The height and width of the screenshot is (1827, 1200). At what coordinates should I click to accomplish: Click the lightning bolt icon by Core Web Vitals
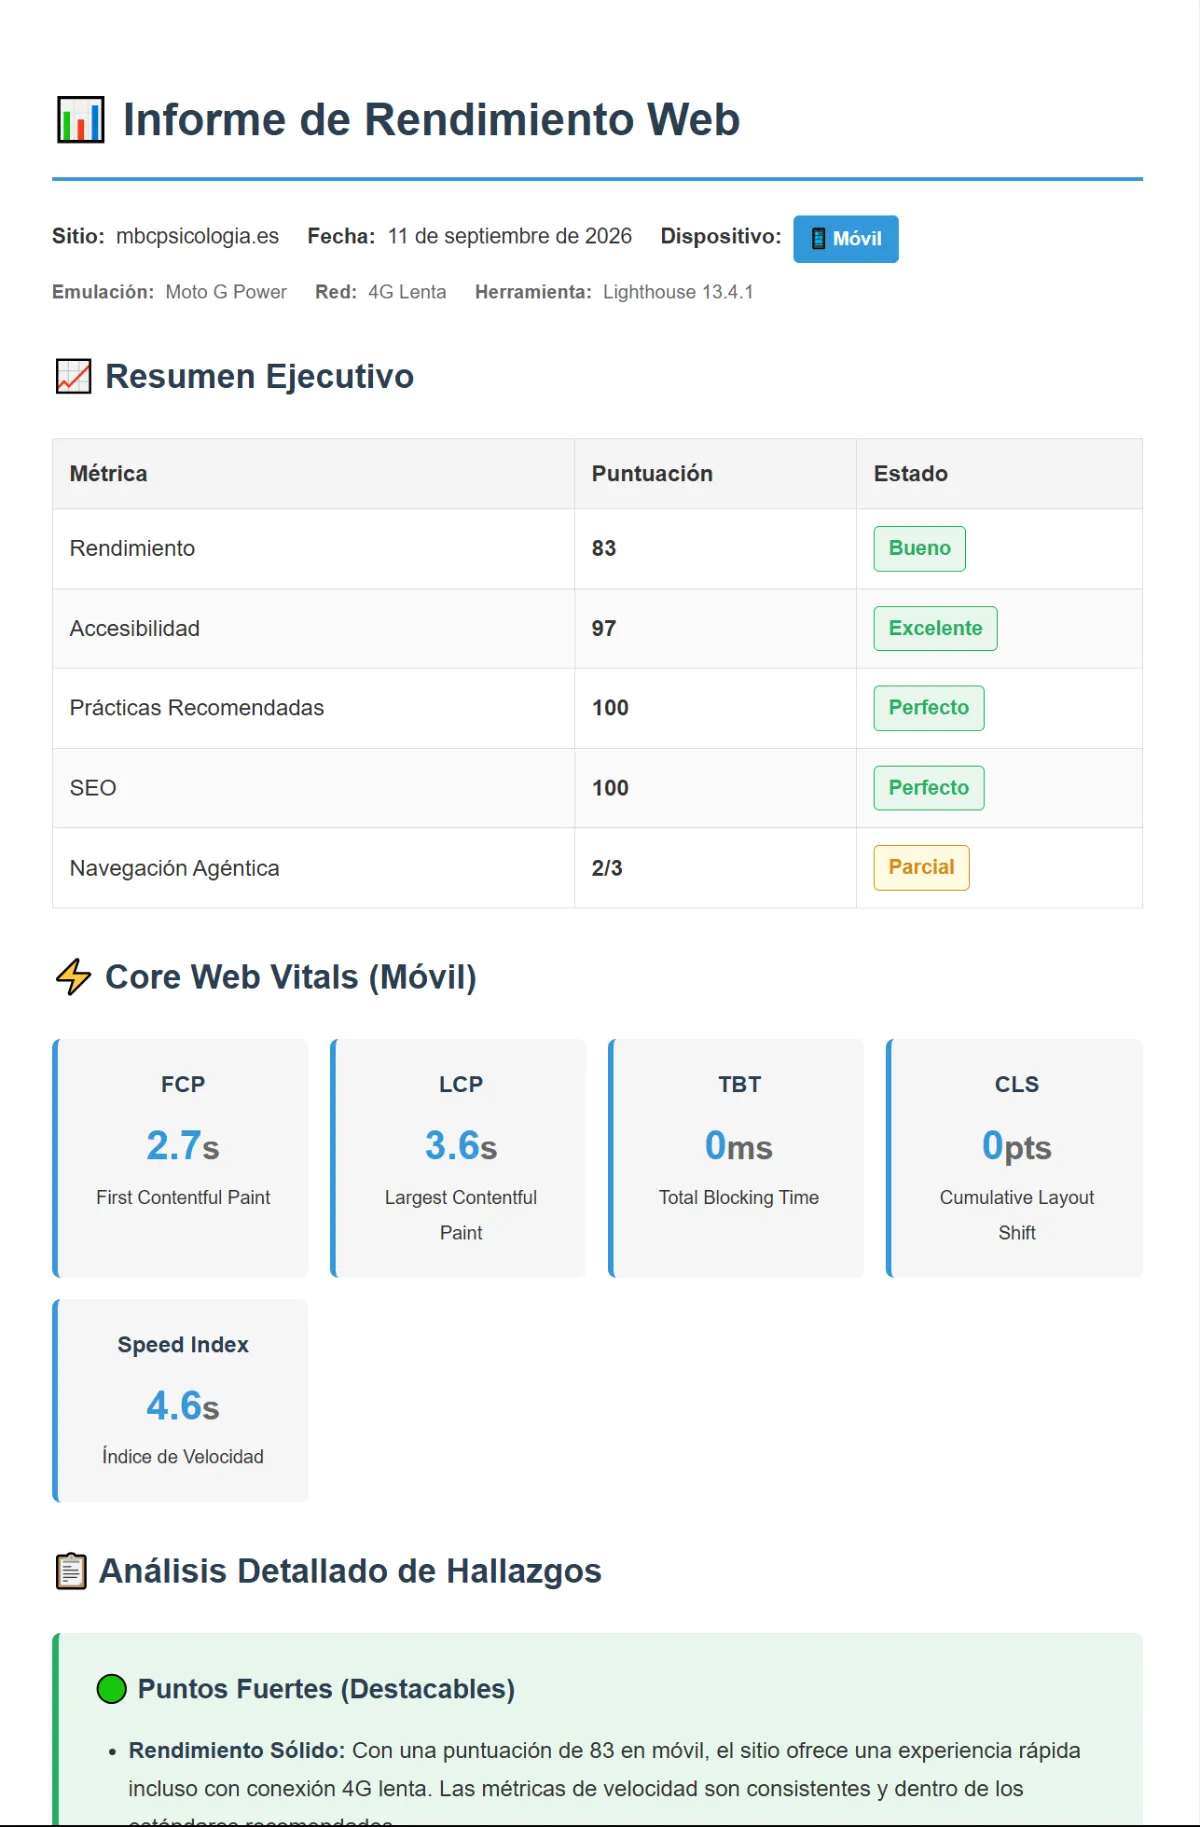(73, 977)
